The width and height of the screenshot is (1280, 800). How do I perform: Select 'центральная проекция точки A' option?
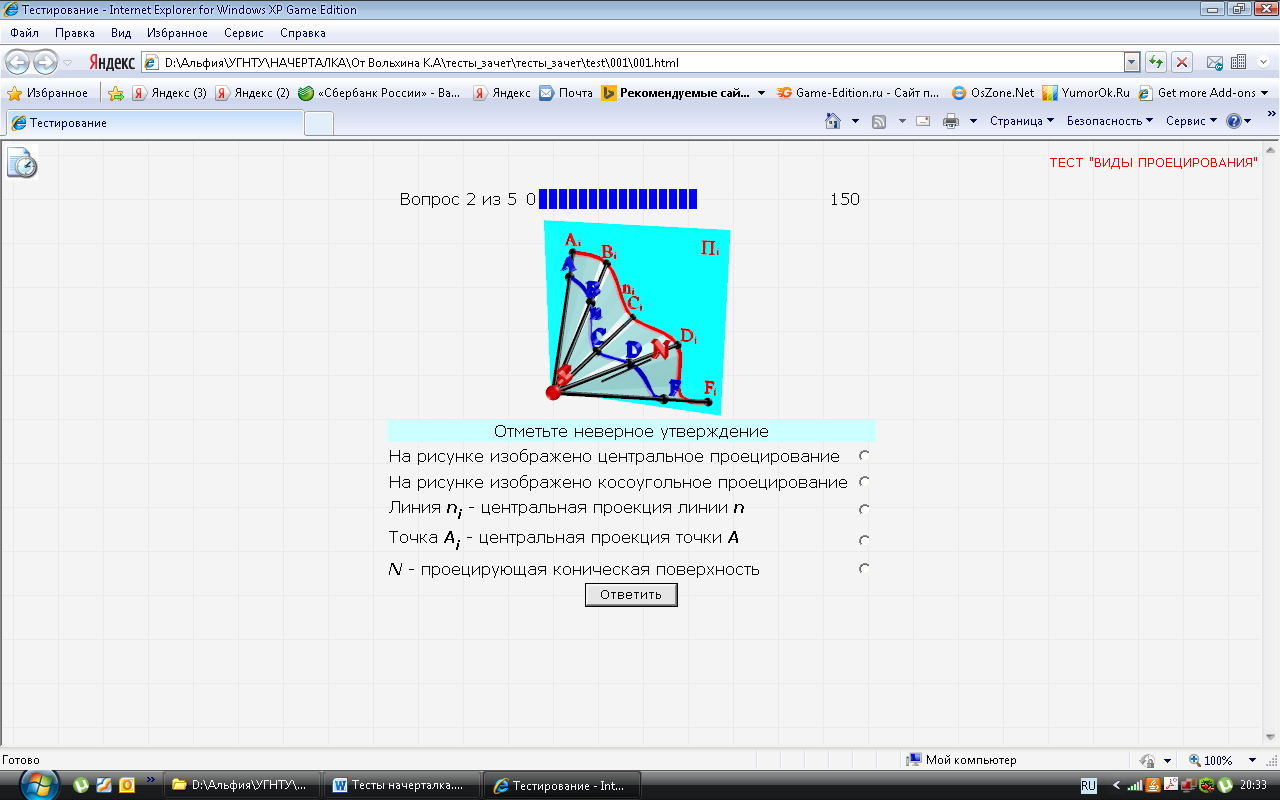(x=864, y=540)
